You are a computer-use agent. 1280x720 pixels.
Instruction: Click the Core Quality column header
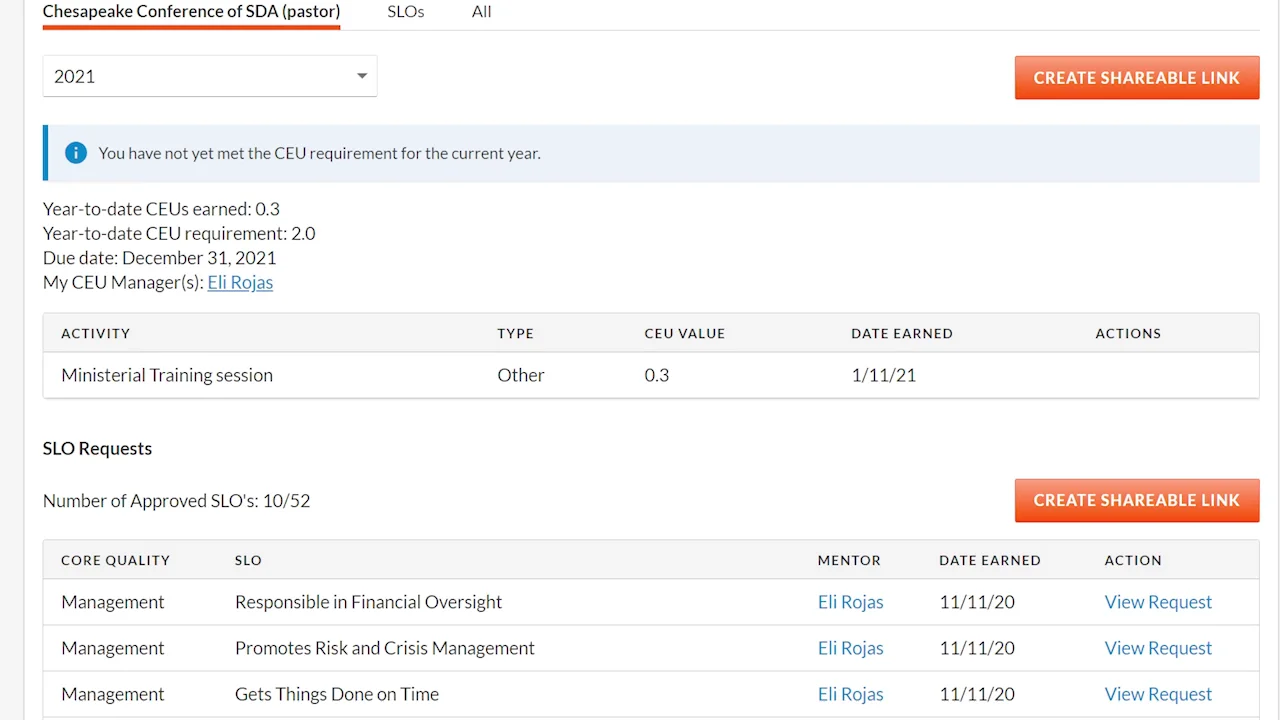coord(115,560)
